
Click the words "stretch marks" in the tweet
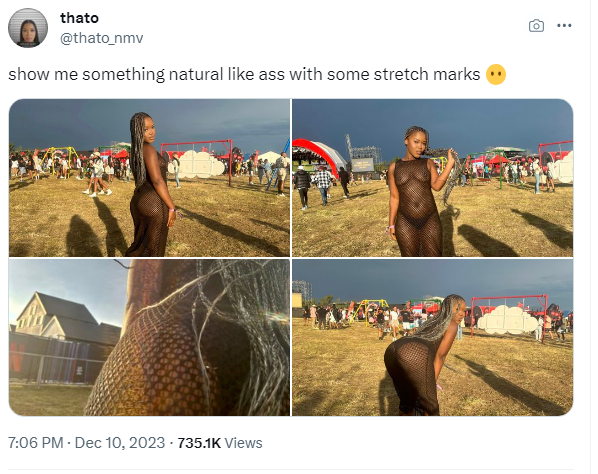tap(427, 74)
